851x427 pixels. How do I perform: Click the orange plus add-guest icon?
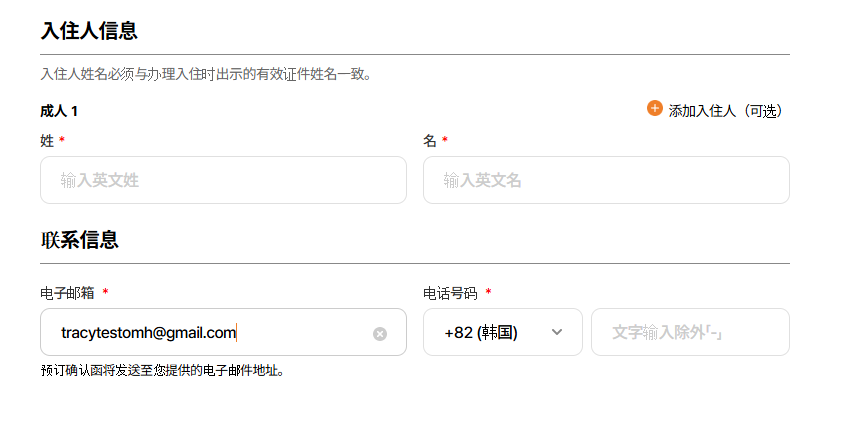[x=655, y=108]
